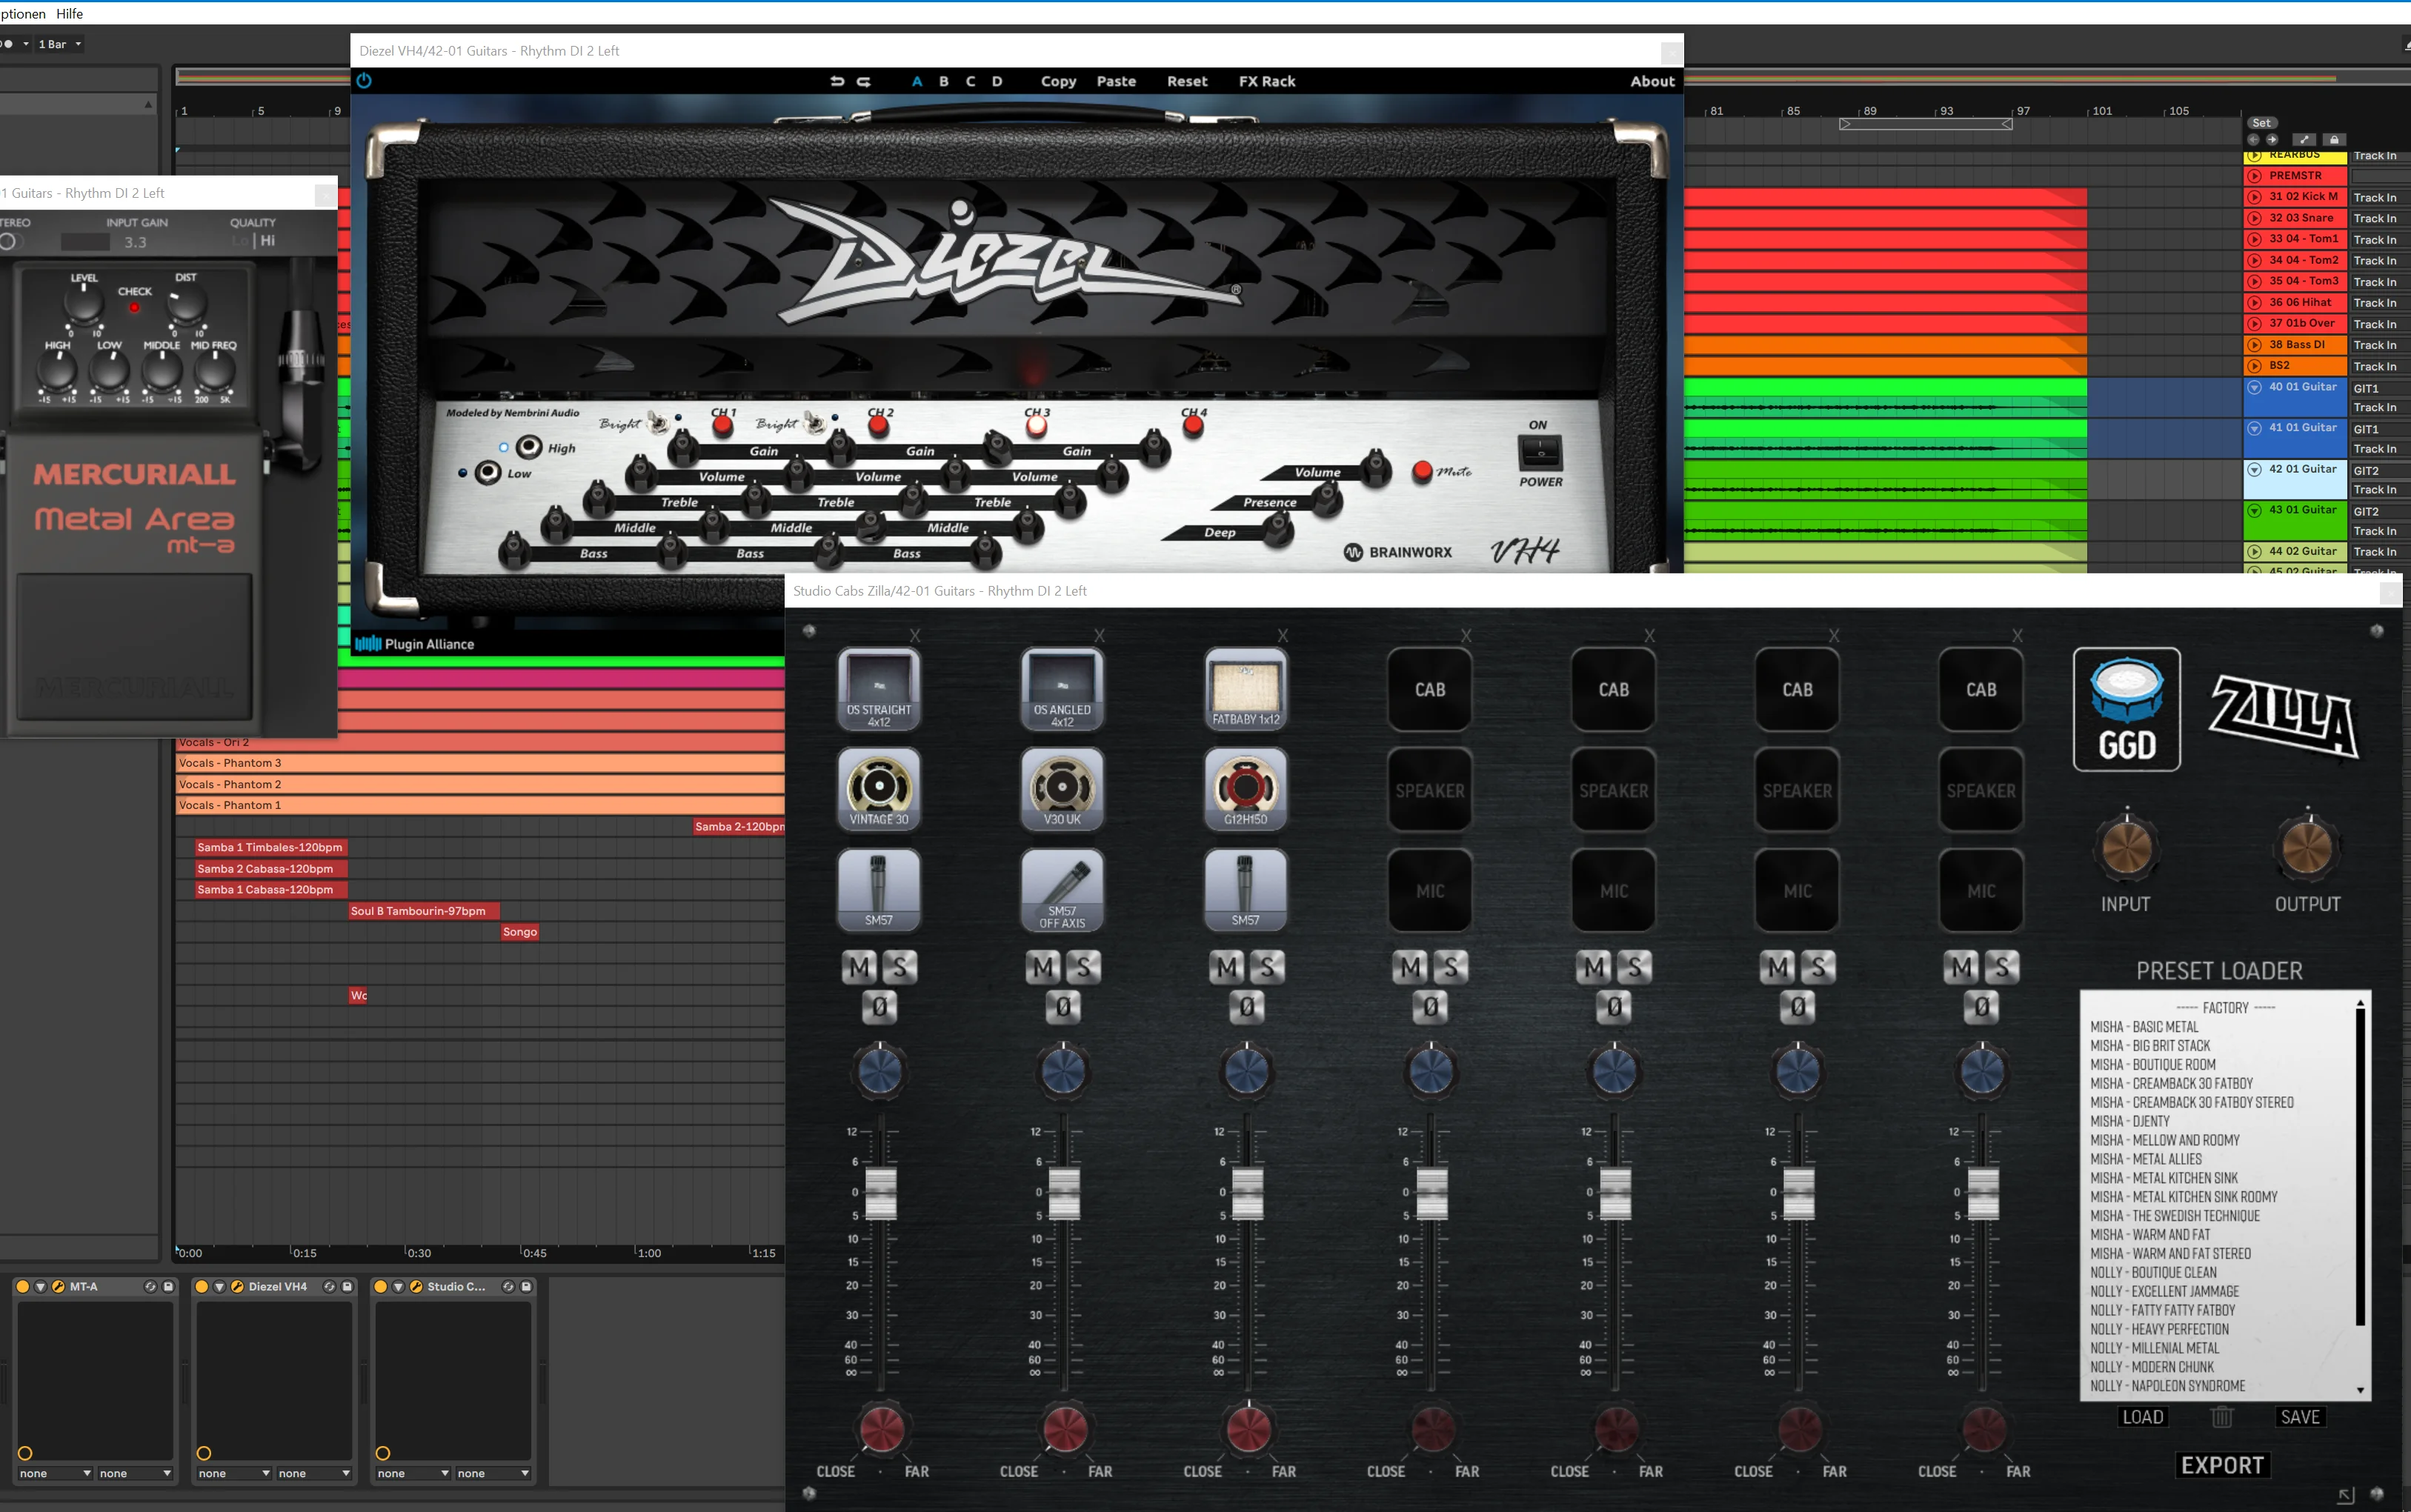Mute the first cab channel (M)
The image size is (2411, 1512).
pyautogui.click(x=860, y=967)
